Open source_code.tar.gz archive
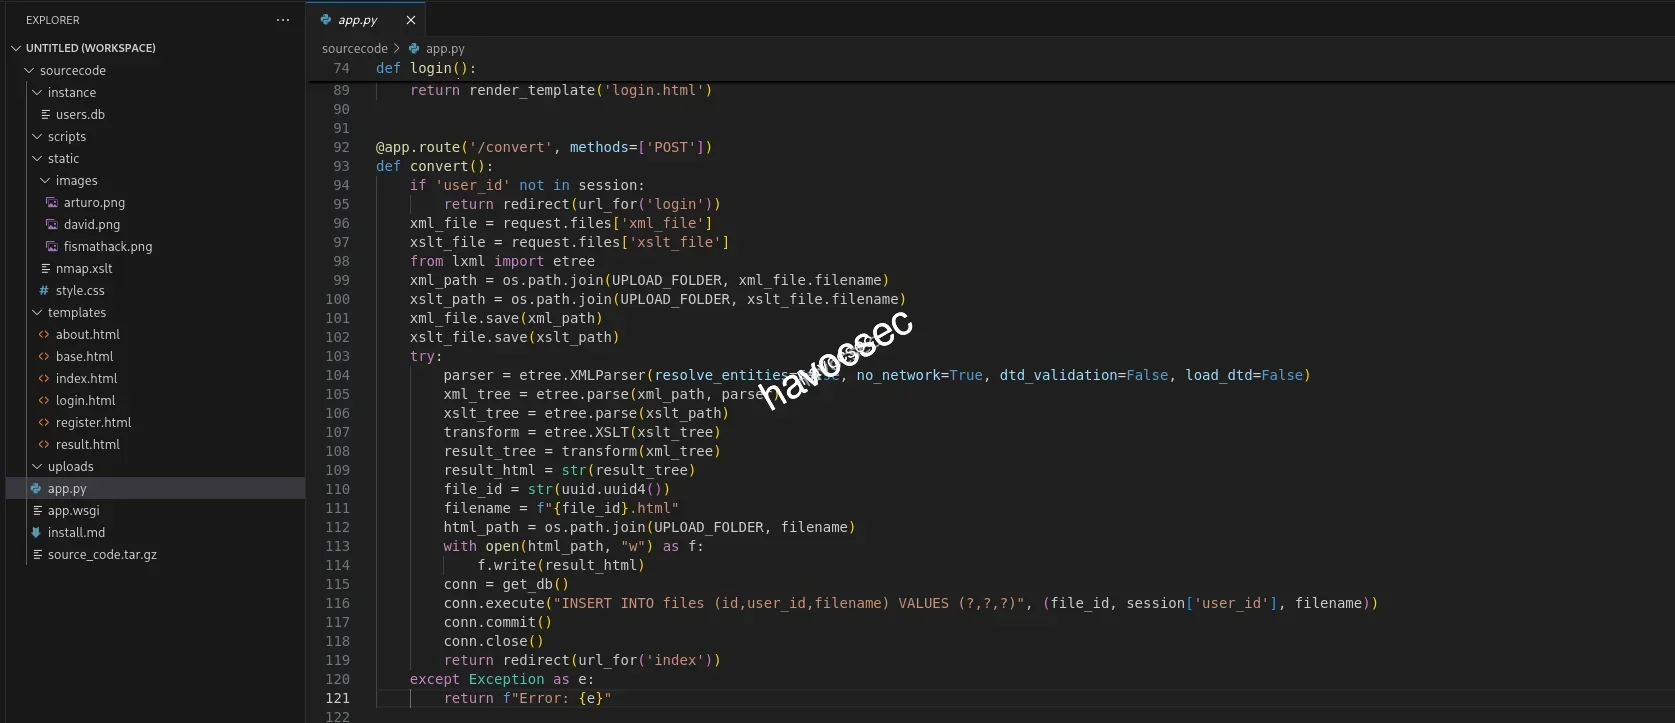 tap(102, 555)
